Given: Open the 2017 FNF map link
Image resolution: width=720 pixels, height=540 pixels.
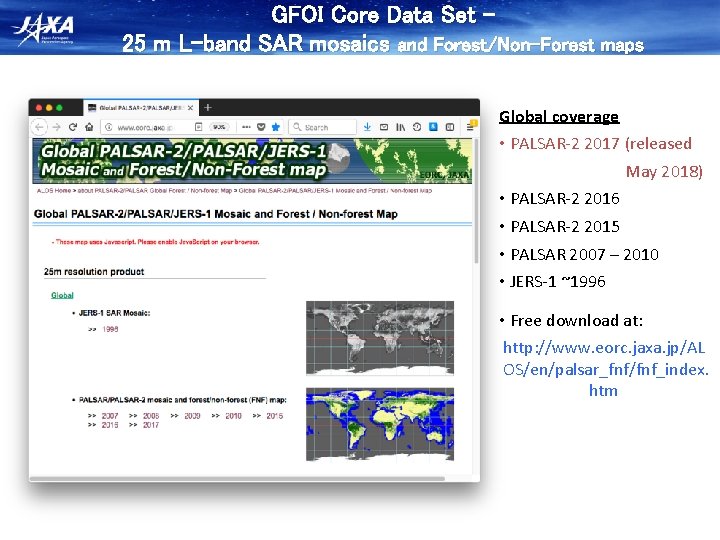Looking at the screenshot, I should [x=151, y=425].
